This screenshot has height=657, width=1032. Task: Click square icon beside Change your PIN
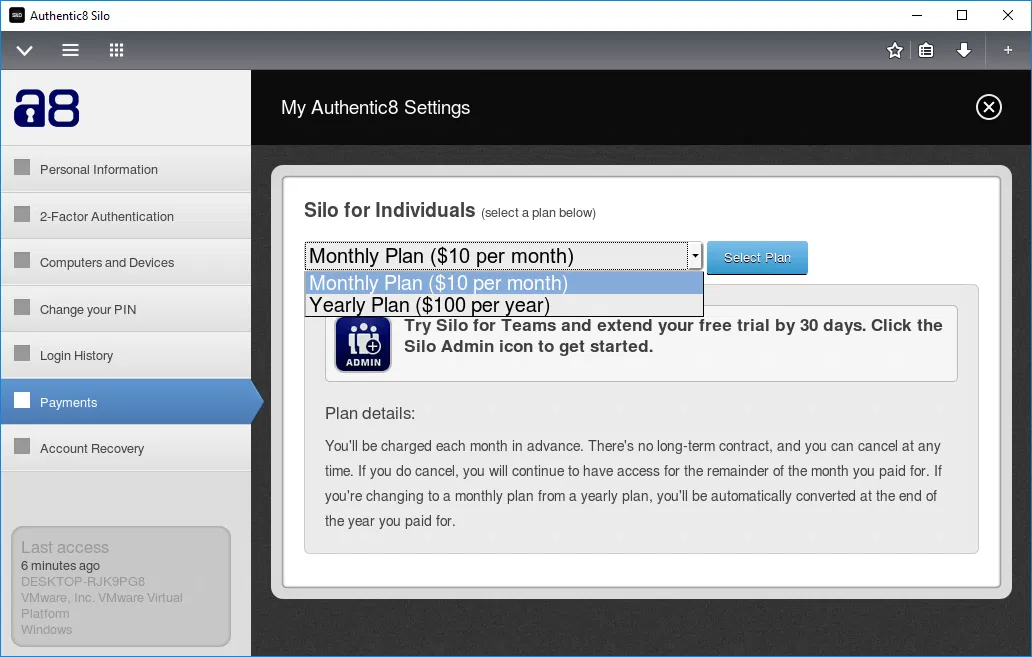(22, 307)
